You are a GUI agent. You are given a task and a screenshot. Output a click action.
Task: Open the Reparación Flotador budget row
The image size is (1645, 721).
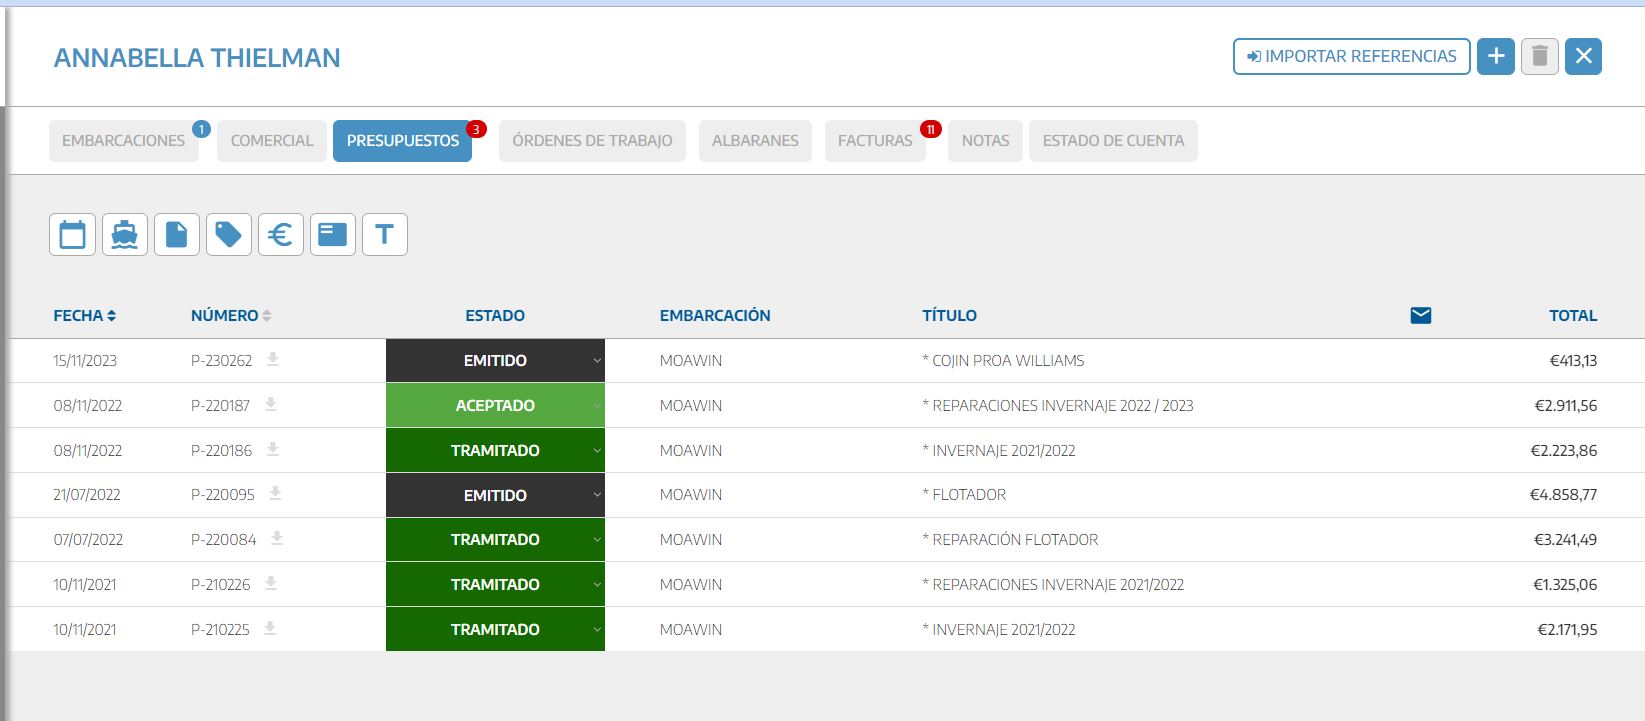tap(1015, 540)
